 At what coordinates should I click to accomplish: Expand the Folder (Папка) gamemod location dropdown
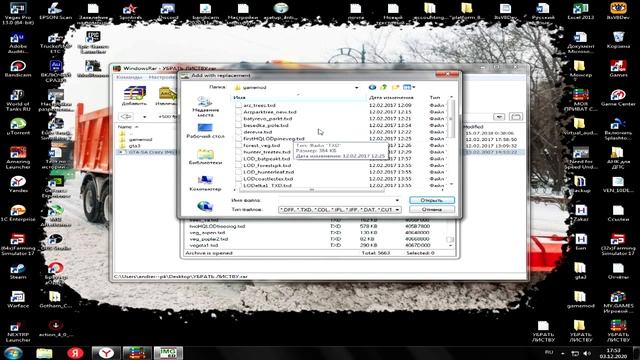click(x=356, y=87)
